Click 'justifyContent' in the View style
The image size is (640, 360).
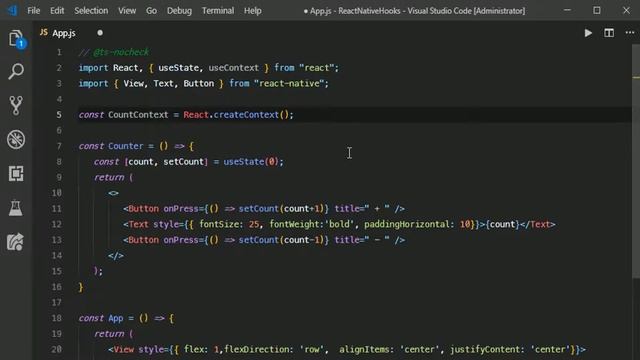pyautogui.click(x=485, y=349)
